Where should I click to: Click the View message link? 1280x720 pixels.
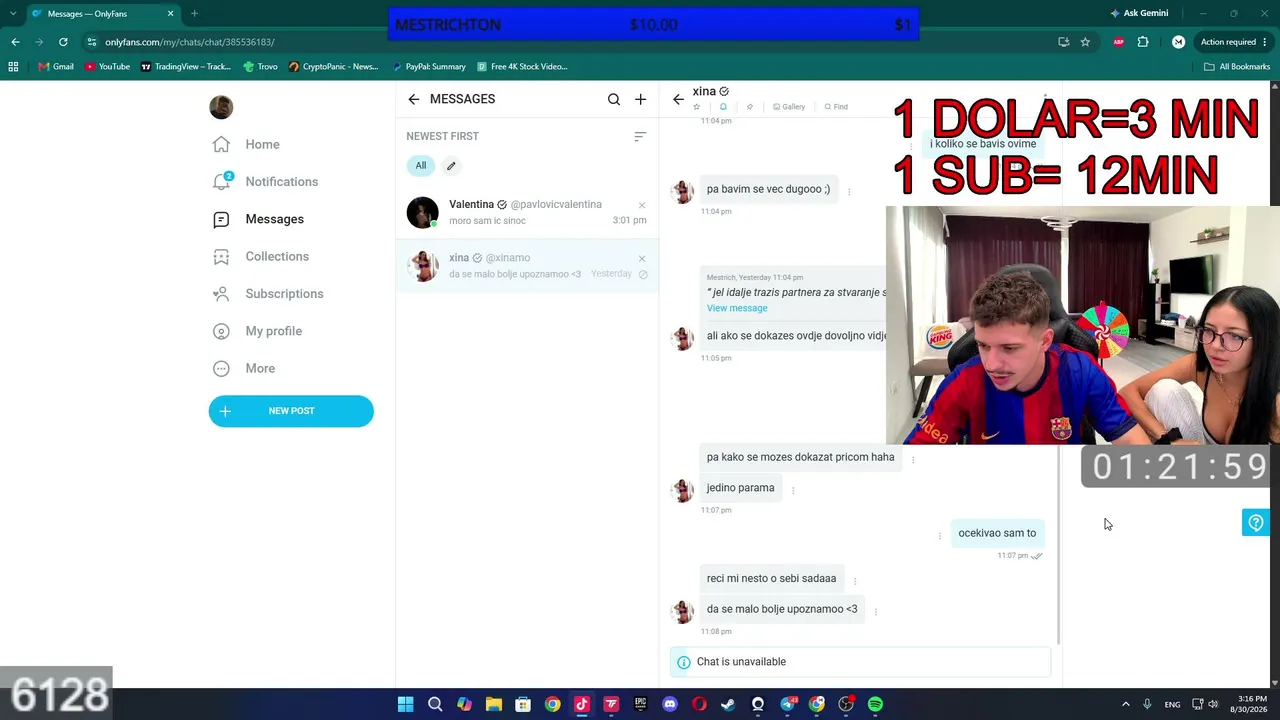pyautogui.click(x=737, y=308)
